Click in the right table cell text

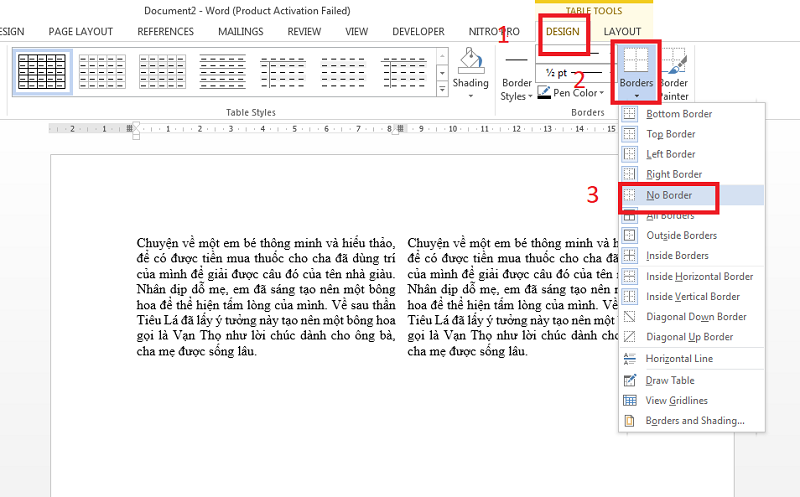512,297
